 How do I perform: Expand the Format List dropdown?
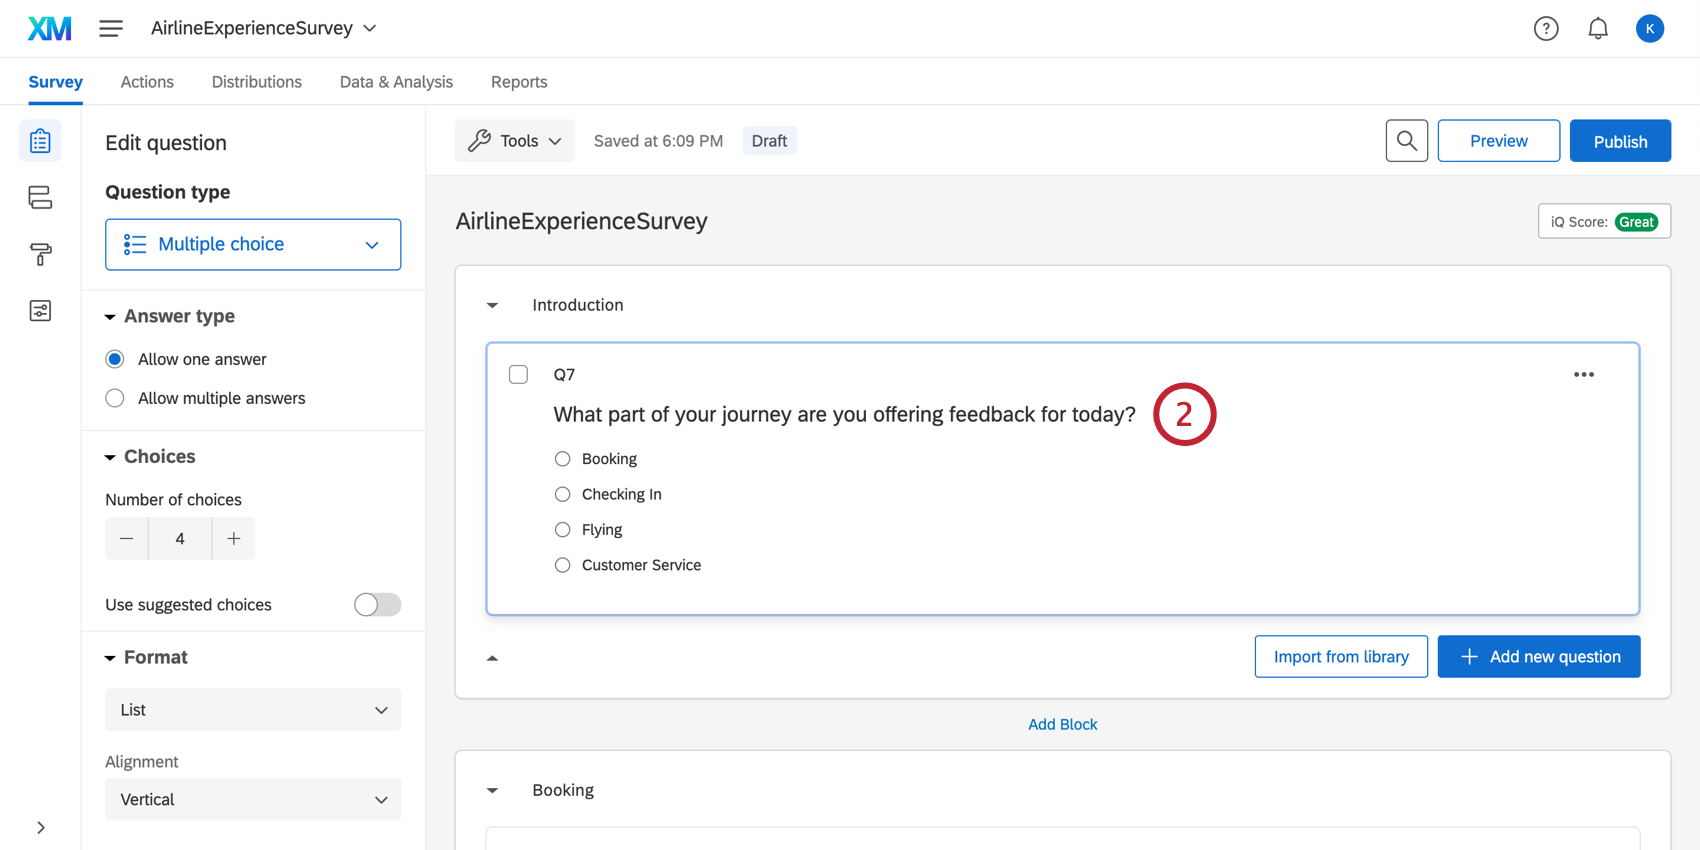click(253, 710)
